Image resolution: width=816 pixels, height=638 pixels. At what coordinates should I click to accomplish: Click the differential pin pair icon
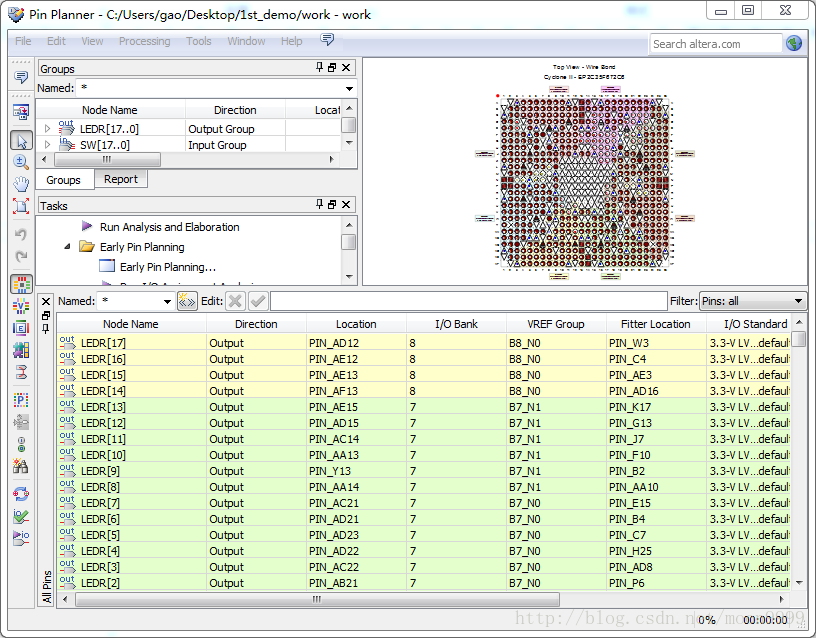(21, 372)
